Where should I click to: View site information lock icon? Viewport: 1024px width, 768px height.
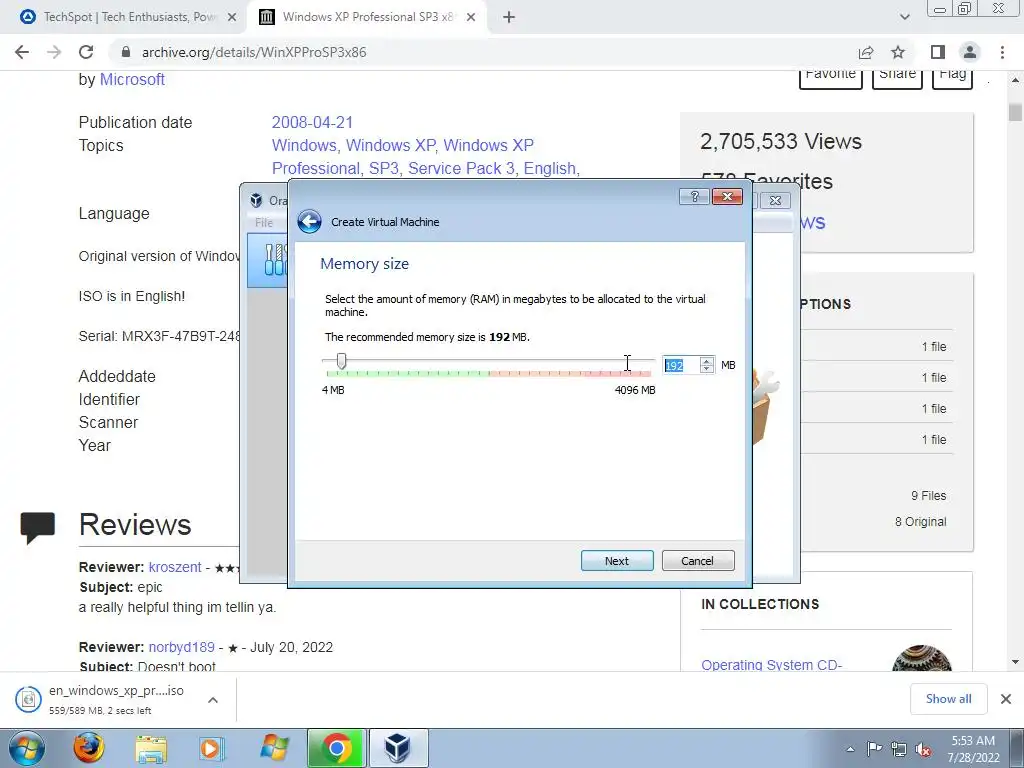(x=127, y=52)
